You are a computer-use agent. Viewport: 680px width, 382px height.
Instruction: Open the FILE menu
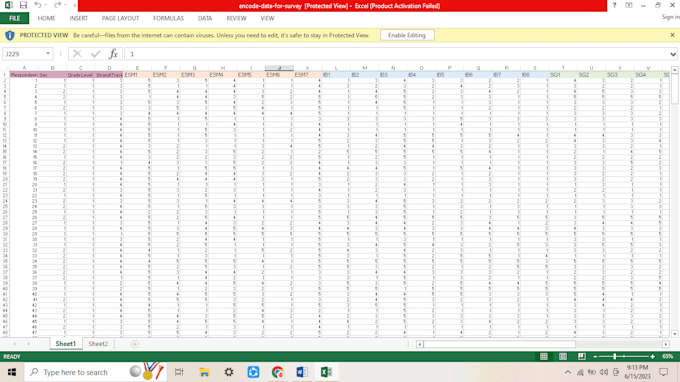click(14, 18)
